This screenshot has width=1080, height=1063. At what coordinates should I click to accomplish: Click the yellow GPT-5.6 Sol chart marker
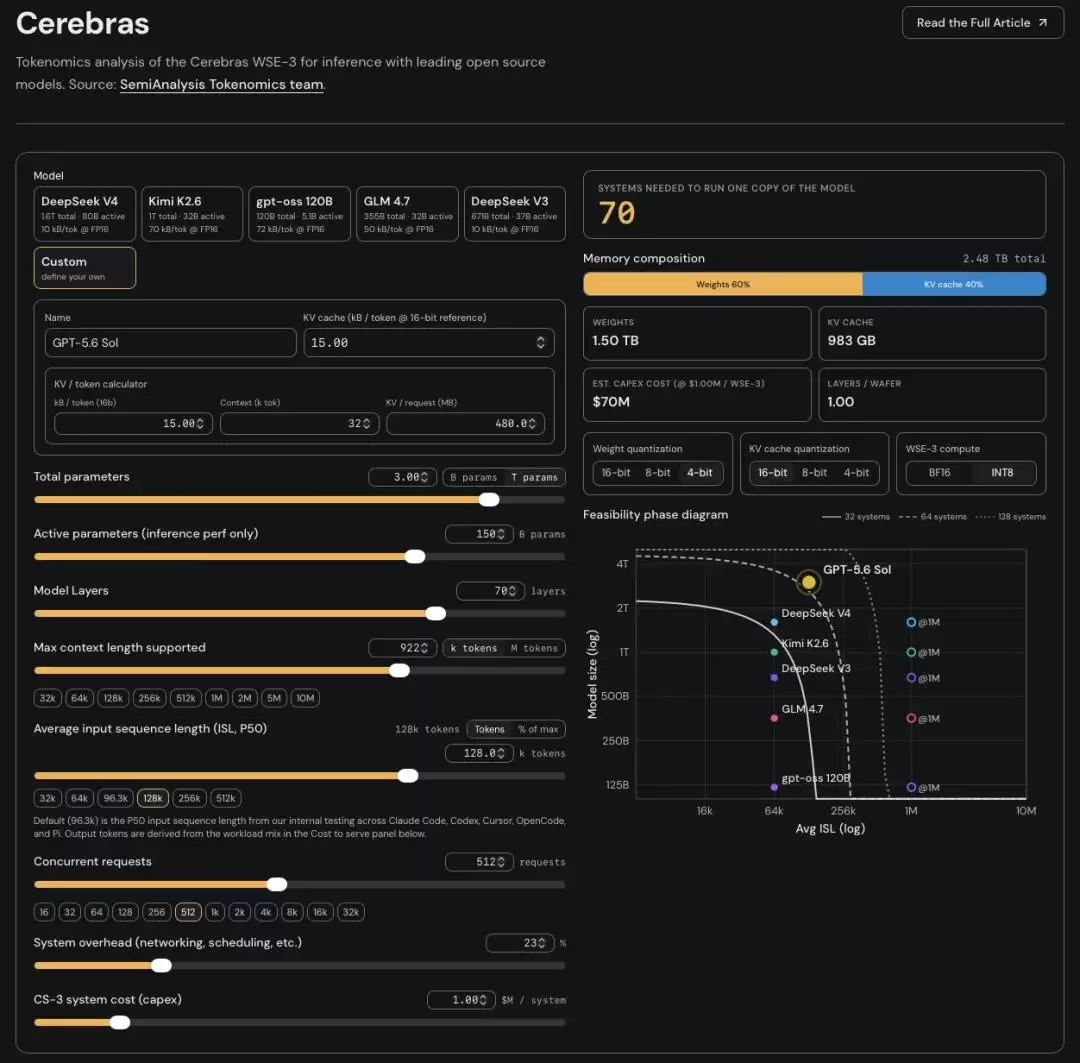[x=809, y=582]
